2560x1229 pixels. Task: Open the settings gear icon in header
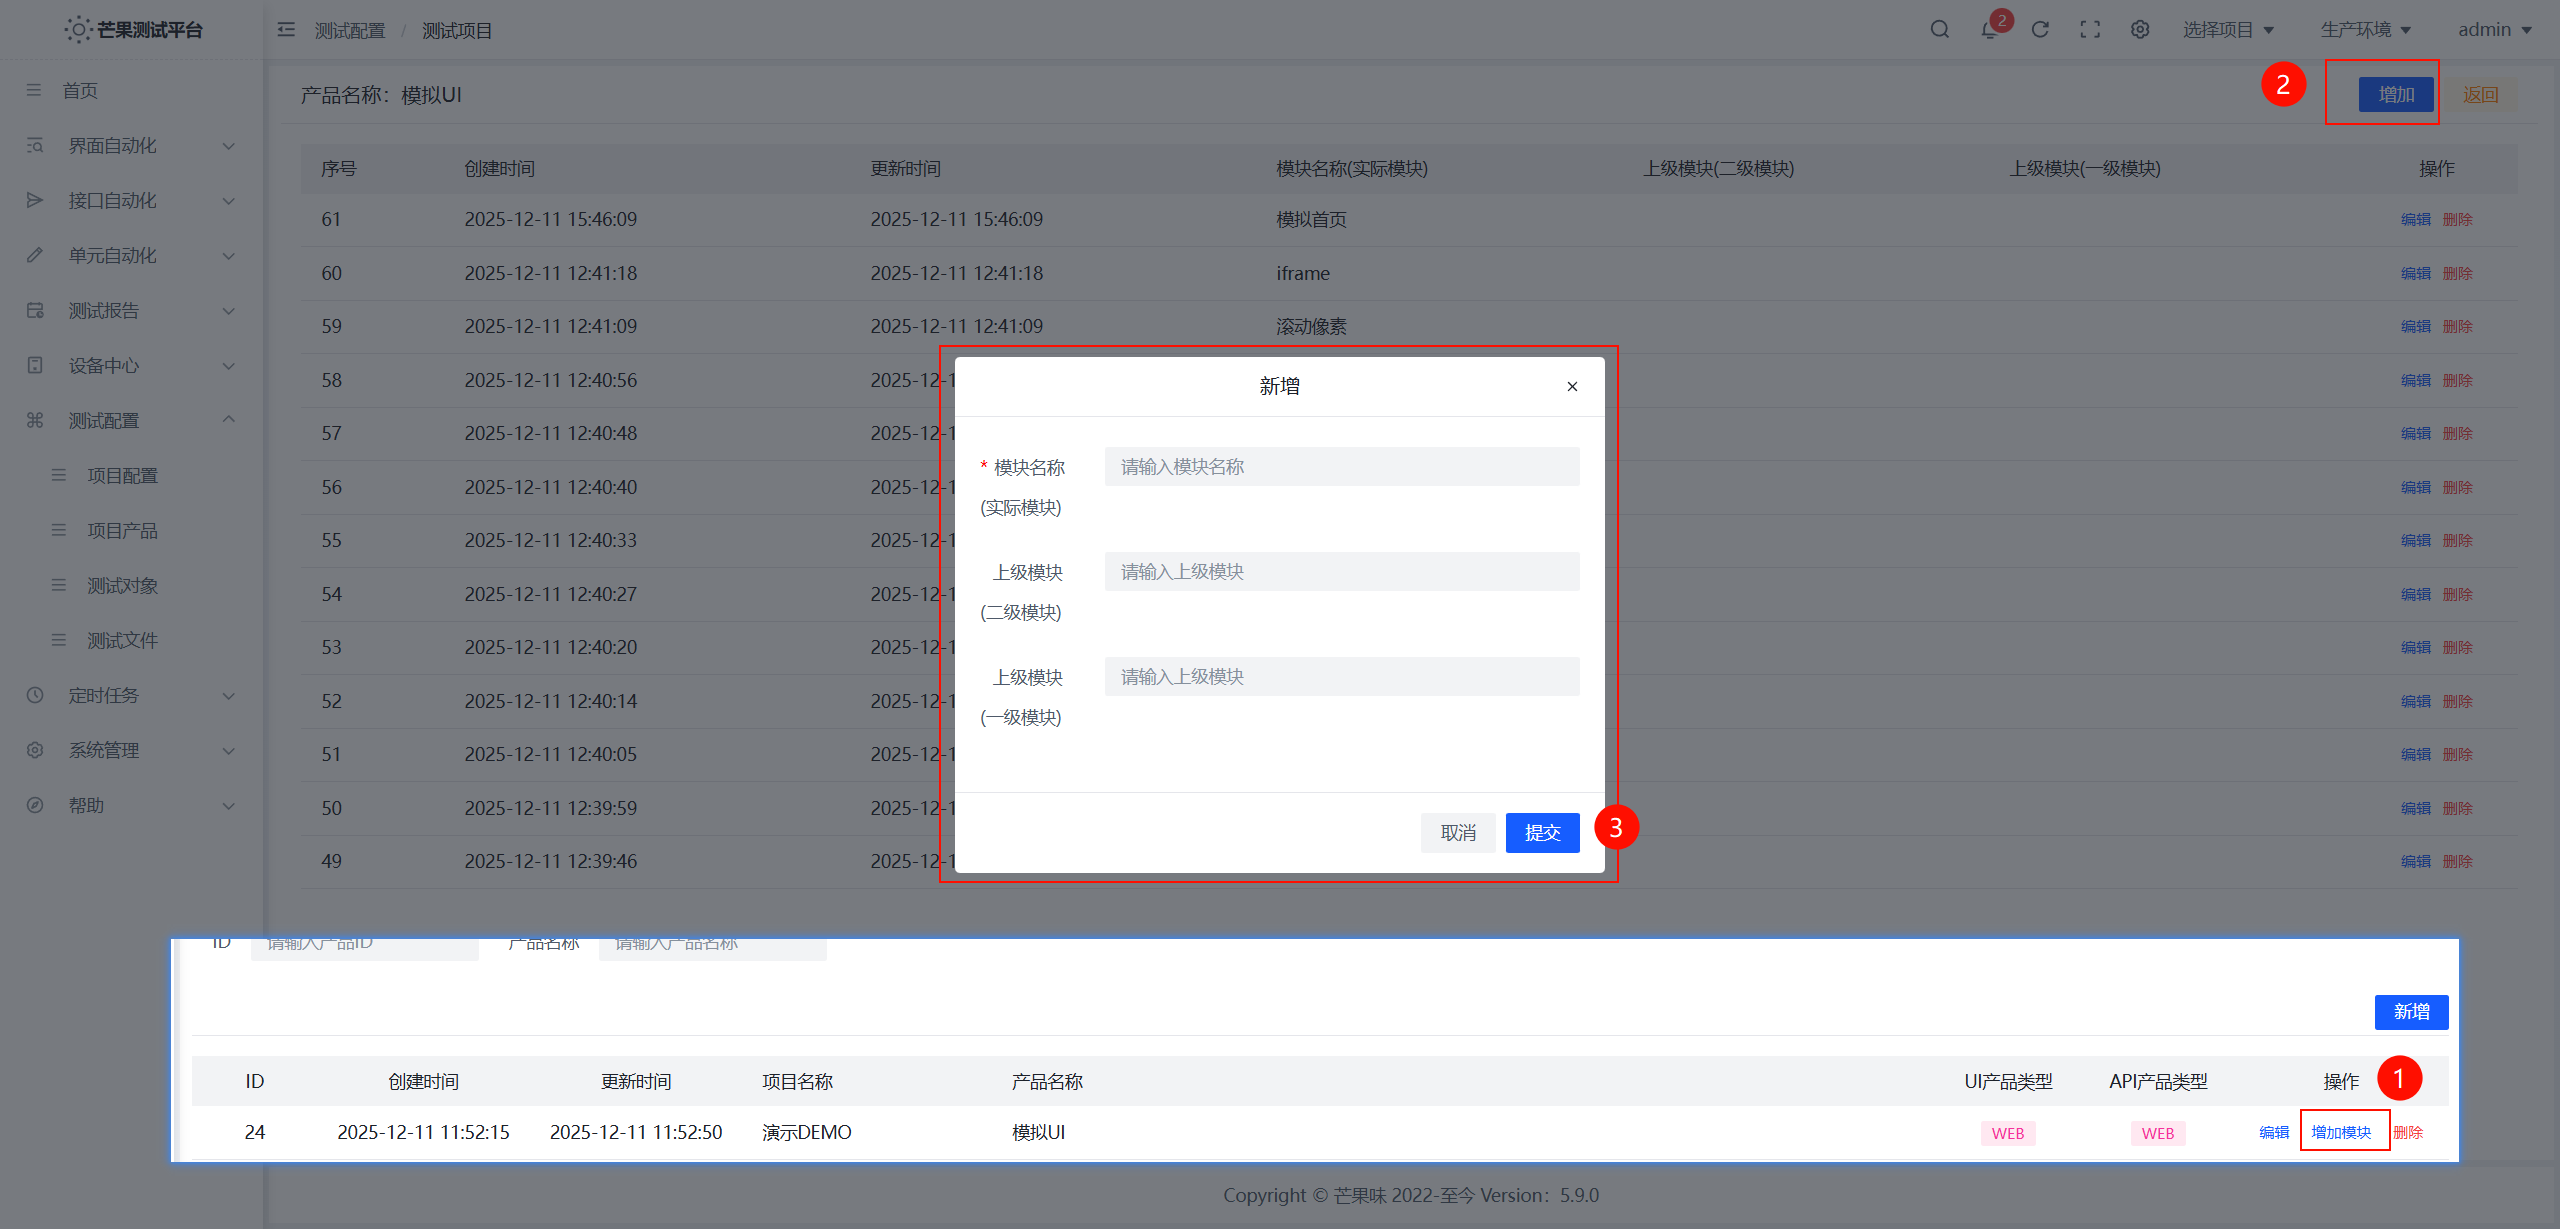(x=2140, y=30)
